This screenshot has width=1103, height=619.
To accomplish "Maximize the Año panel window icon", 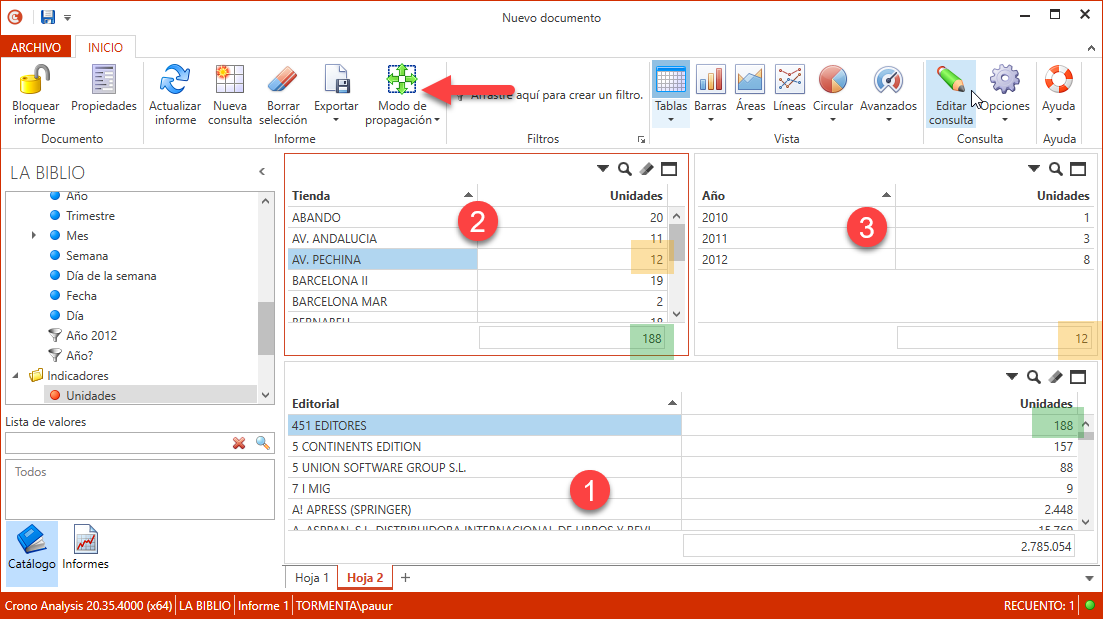I will pyautogui.click(x=1078, y=169).
